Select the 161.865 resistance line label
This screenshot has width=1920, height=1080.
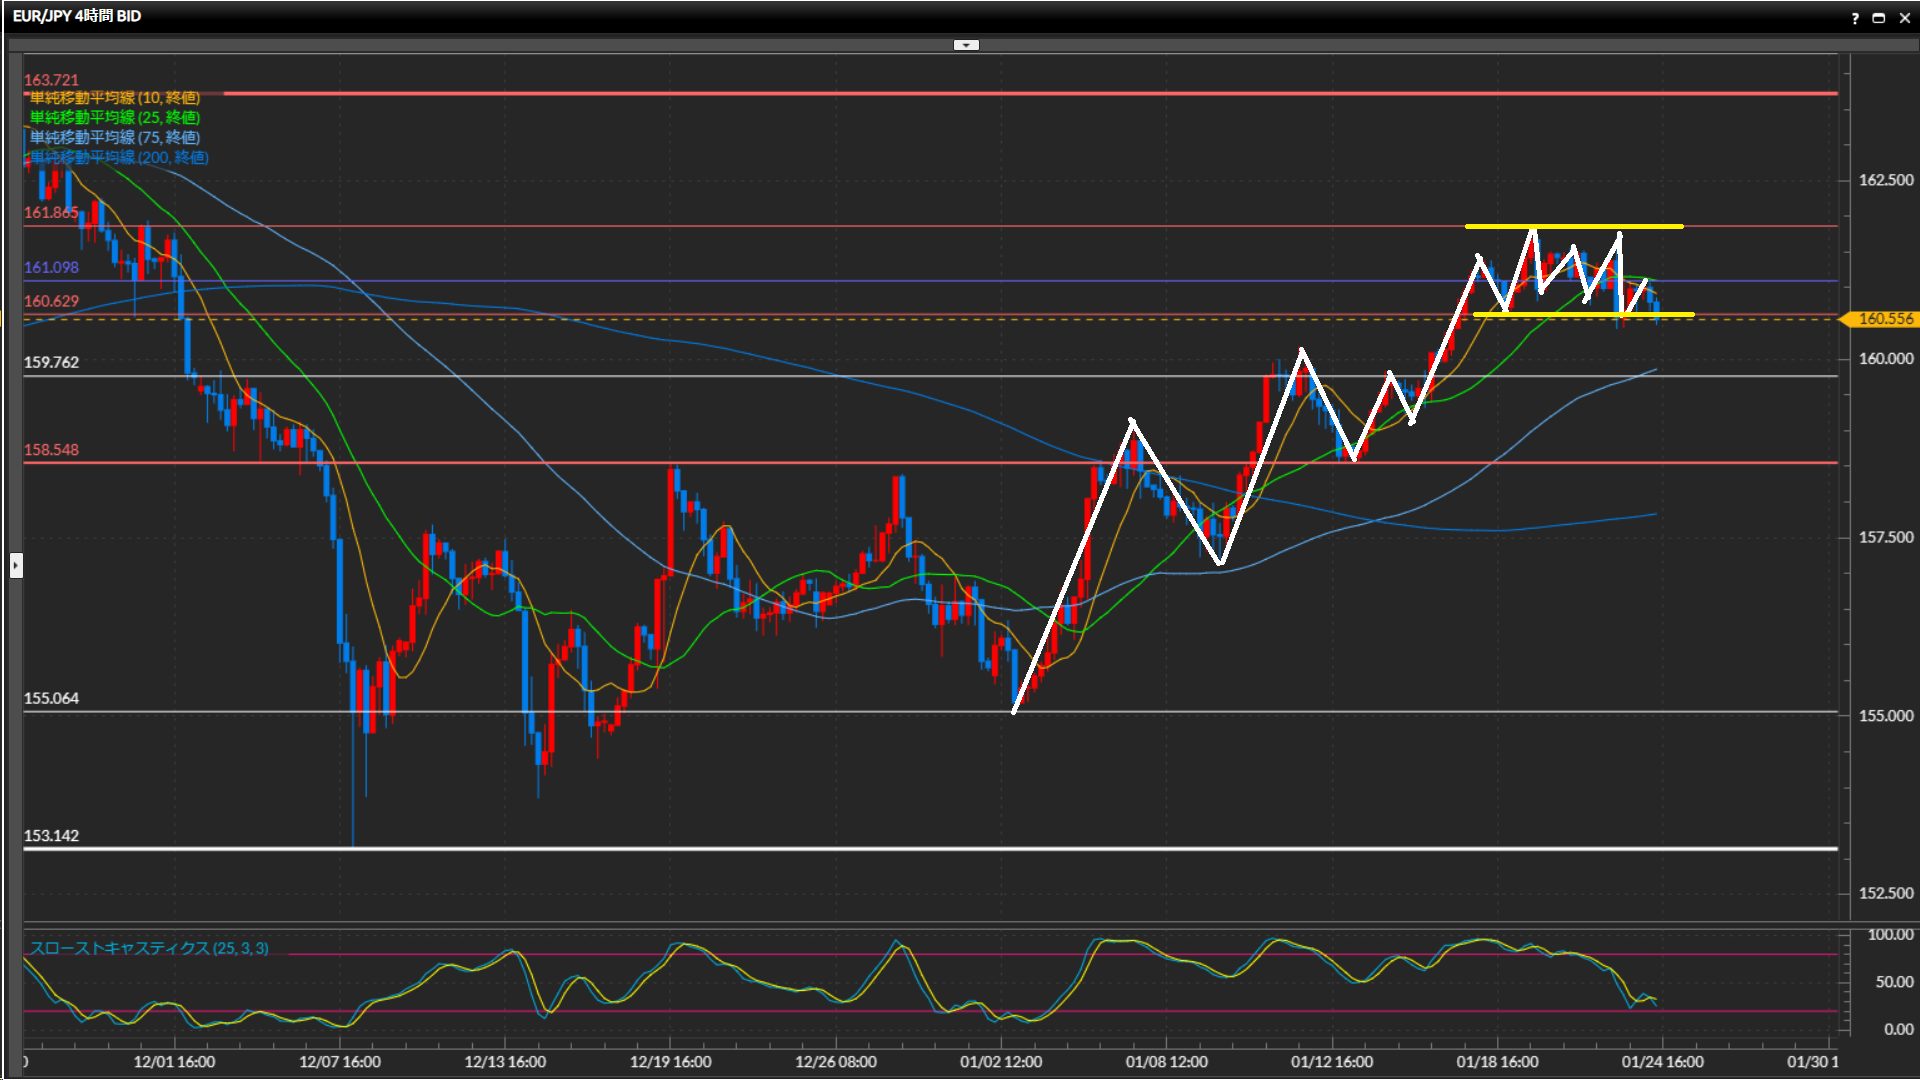51,213
